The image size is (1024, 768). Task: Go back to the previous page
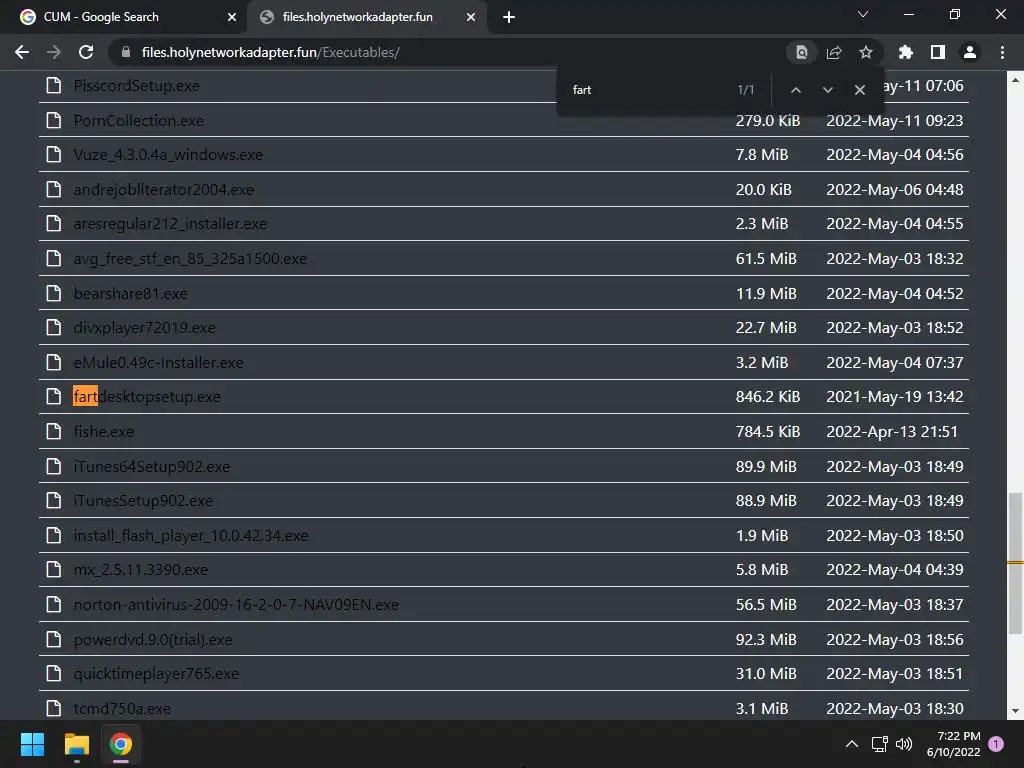tap(22, 52)
